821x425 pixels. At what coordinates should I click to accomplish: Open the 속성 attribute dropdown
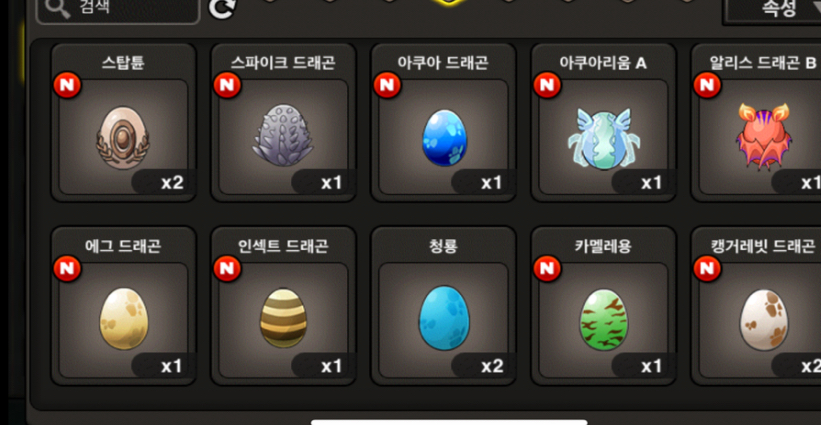pos(772,10)
